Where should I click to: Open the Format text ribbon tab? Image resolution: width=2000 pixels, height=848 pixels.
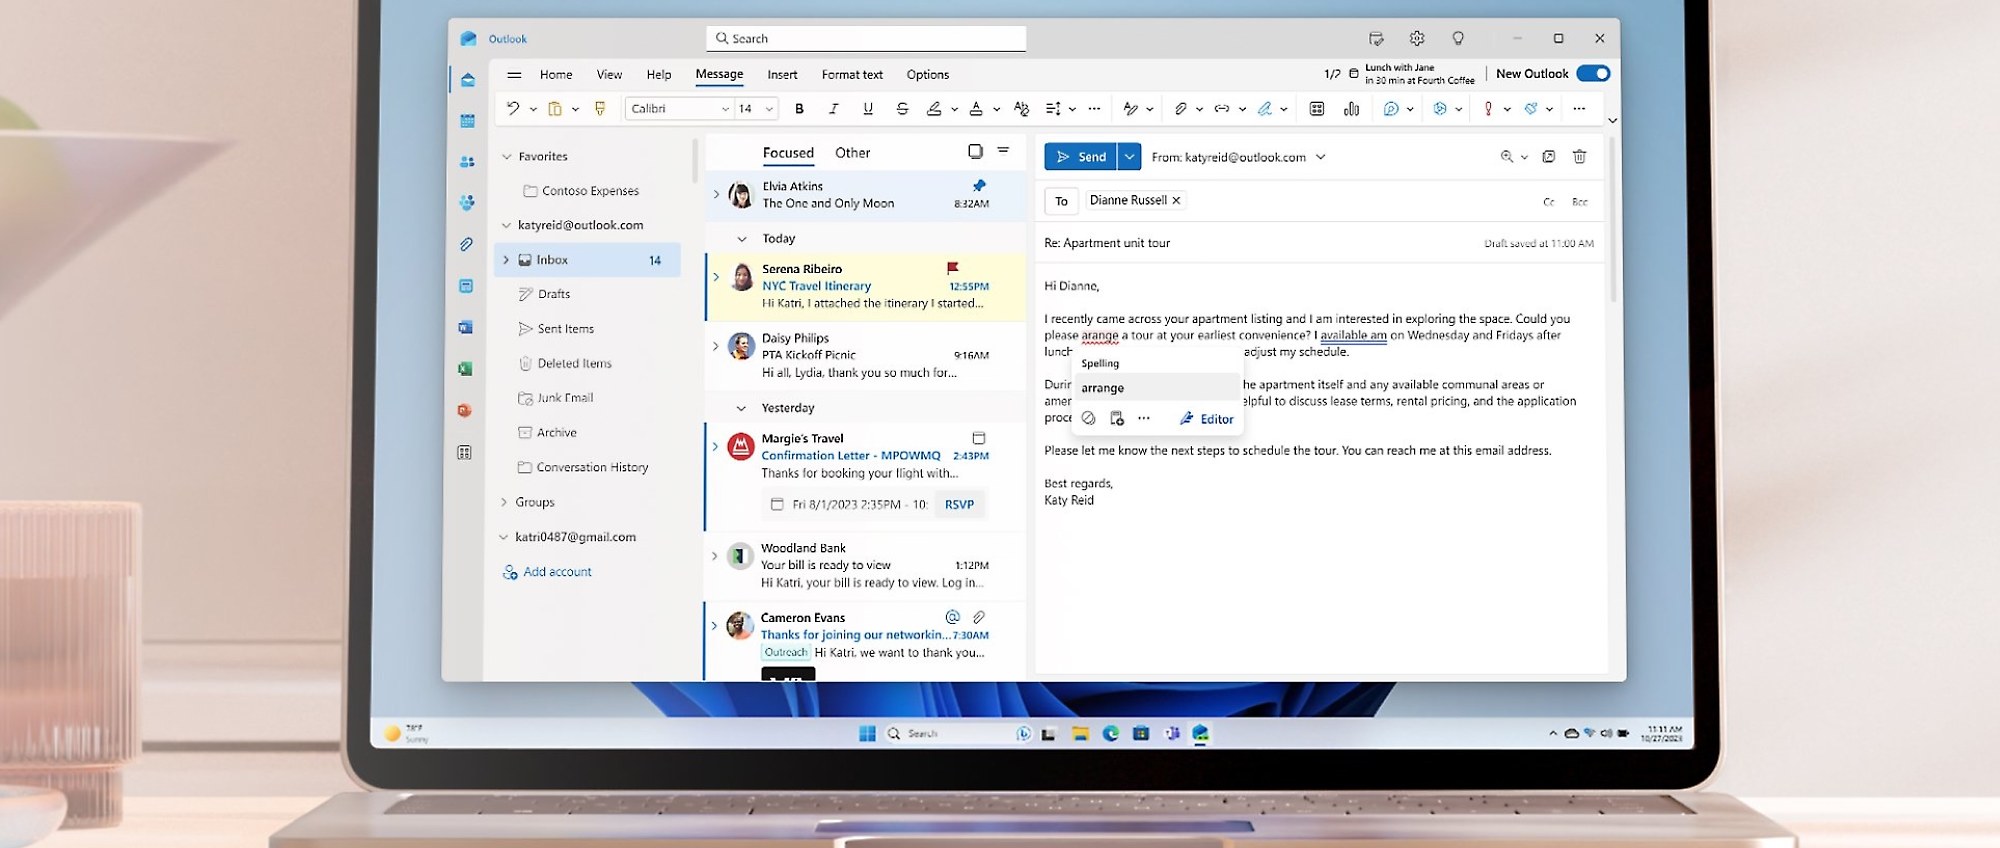852,74
